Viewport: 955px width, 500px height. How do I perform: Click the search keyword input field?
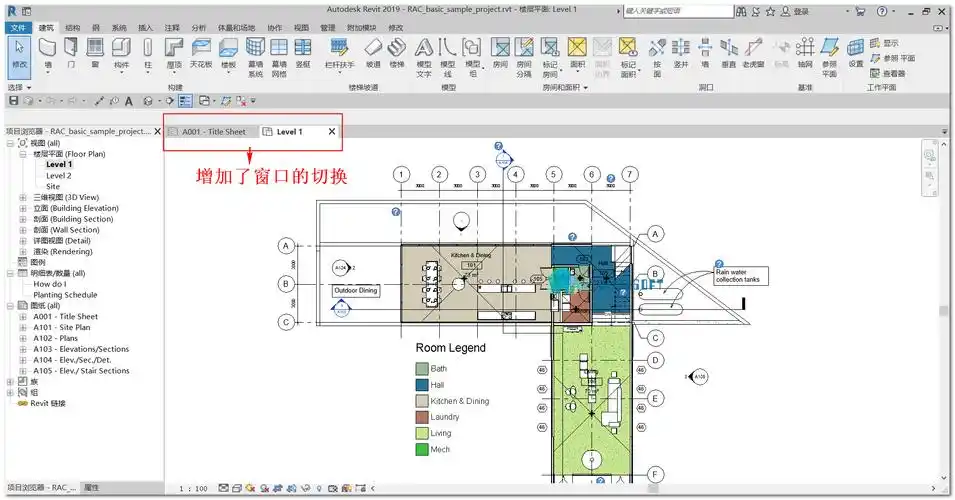pos(678,11)
